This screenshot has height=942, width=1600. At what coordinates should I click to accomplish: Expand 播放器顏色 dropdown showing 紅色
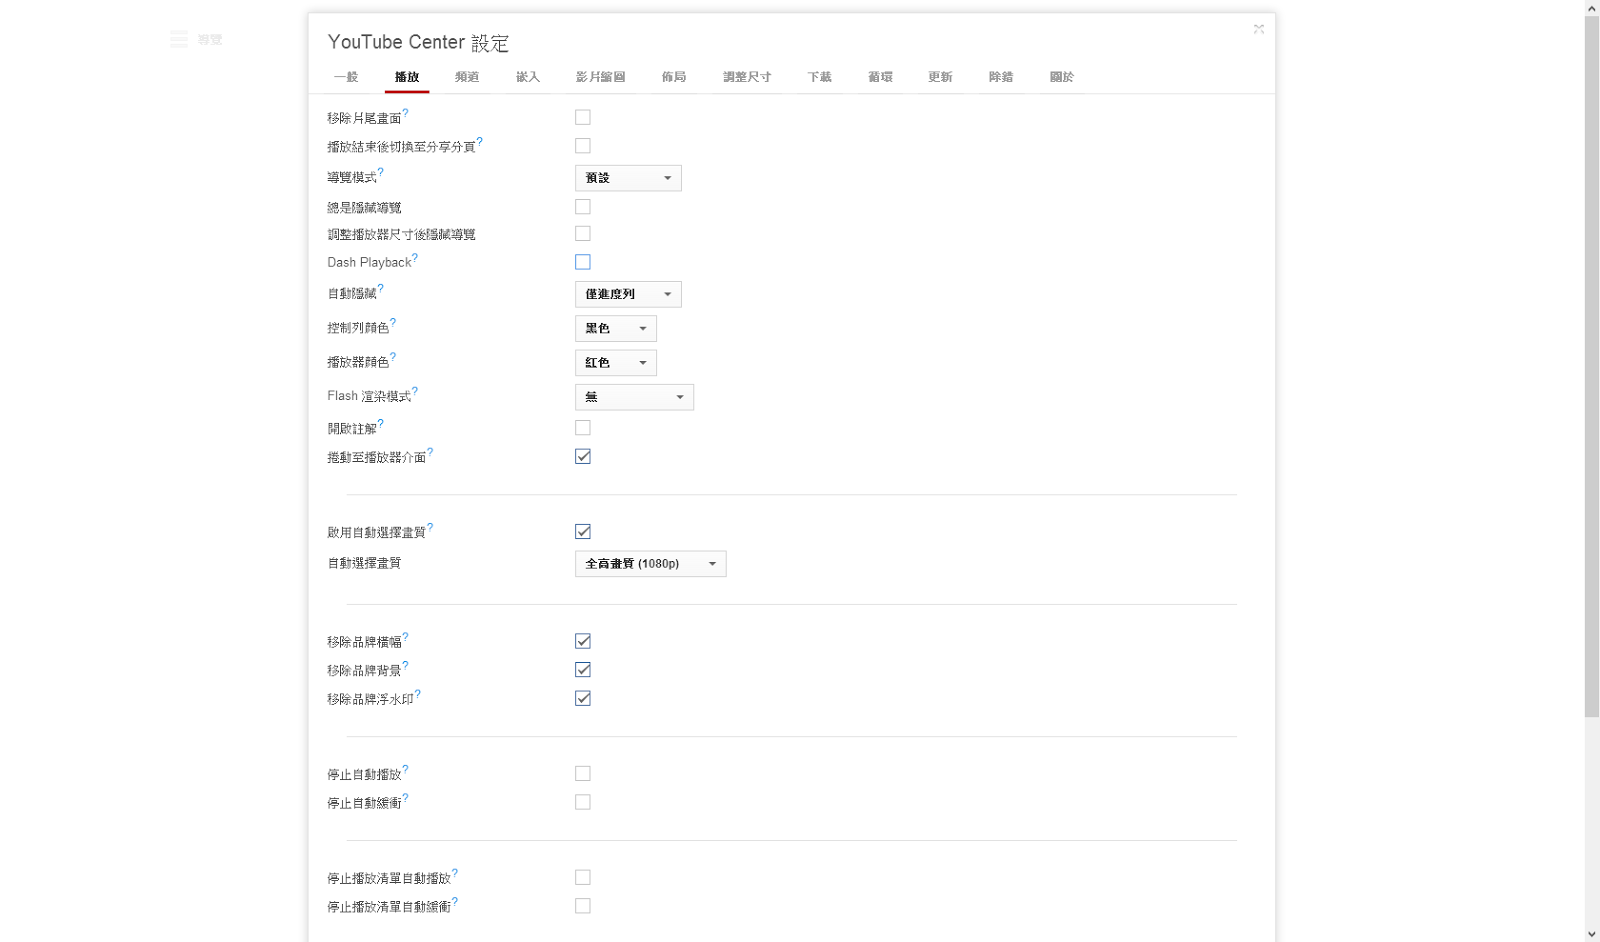(x=616, y=363)
